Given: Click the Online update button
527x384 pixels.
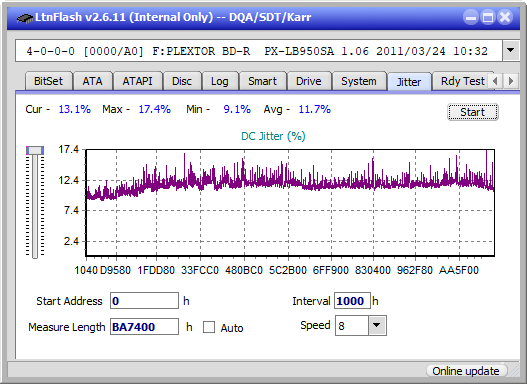Looking at the screenshot, I should pyautogui.click(x=466, y=371).
